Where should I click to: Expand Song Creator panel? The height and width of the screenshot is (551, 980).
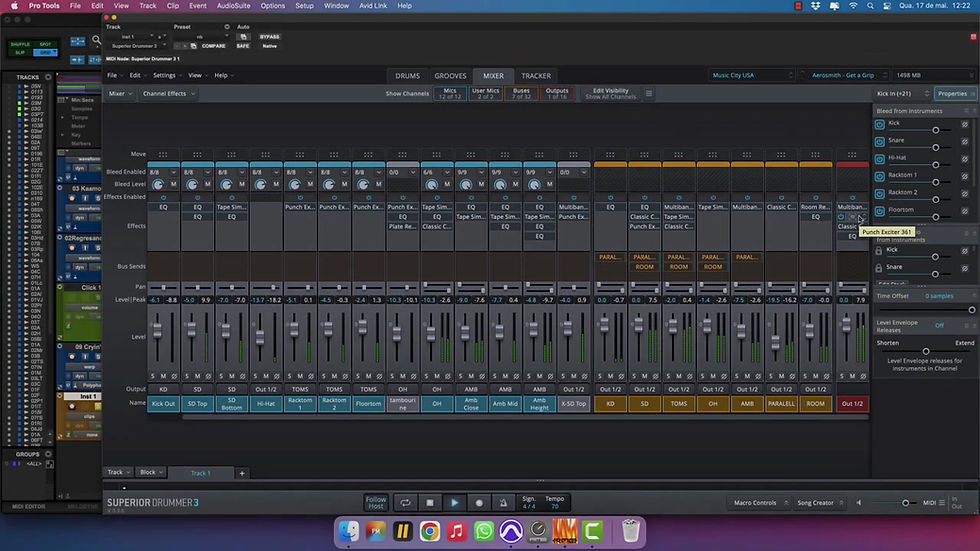(x=820, y=503)
